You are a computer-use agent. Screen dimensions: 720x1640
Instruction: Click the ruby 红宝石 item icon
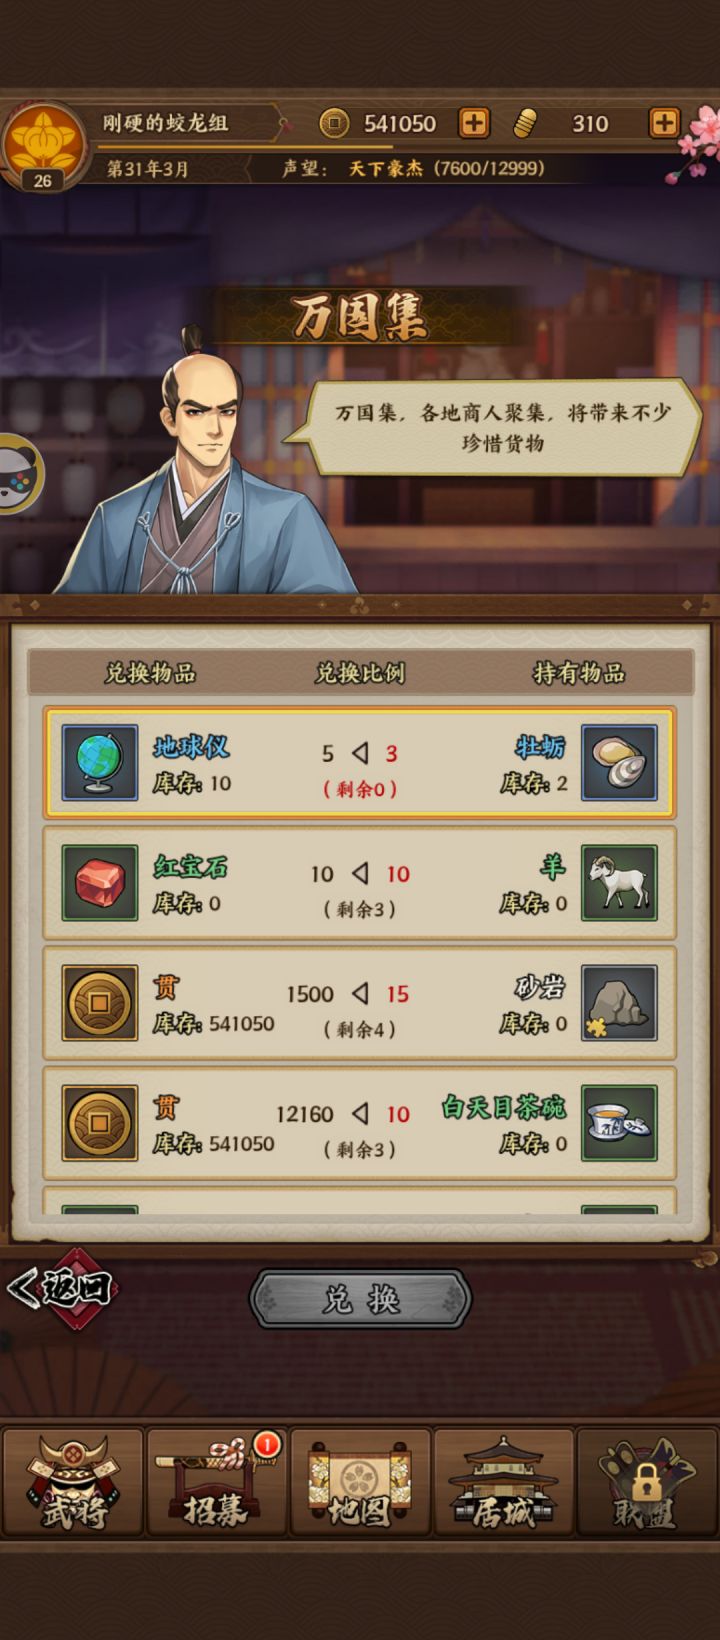pyautogui.click(x=100, y=883)
